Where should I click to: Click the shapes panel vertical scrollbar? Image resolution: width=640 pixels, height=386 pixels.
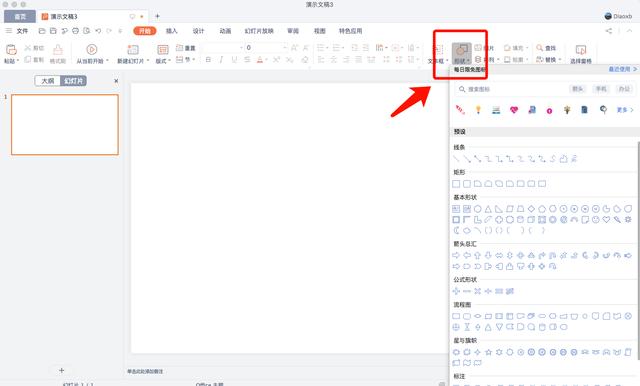pos(638,251)
